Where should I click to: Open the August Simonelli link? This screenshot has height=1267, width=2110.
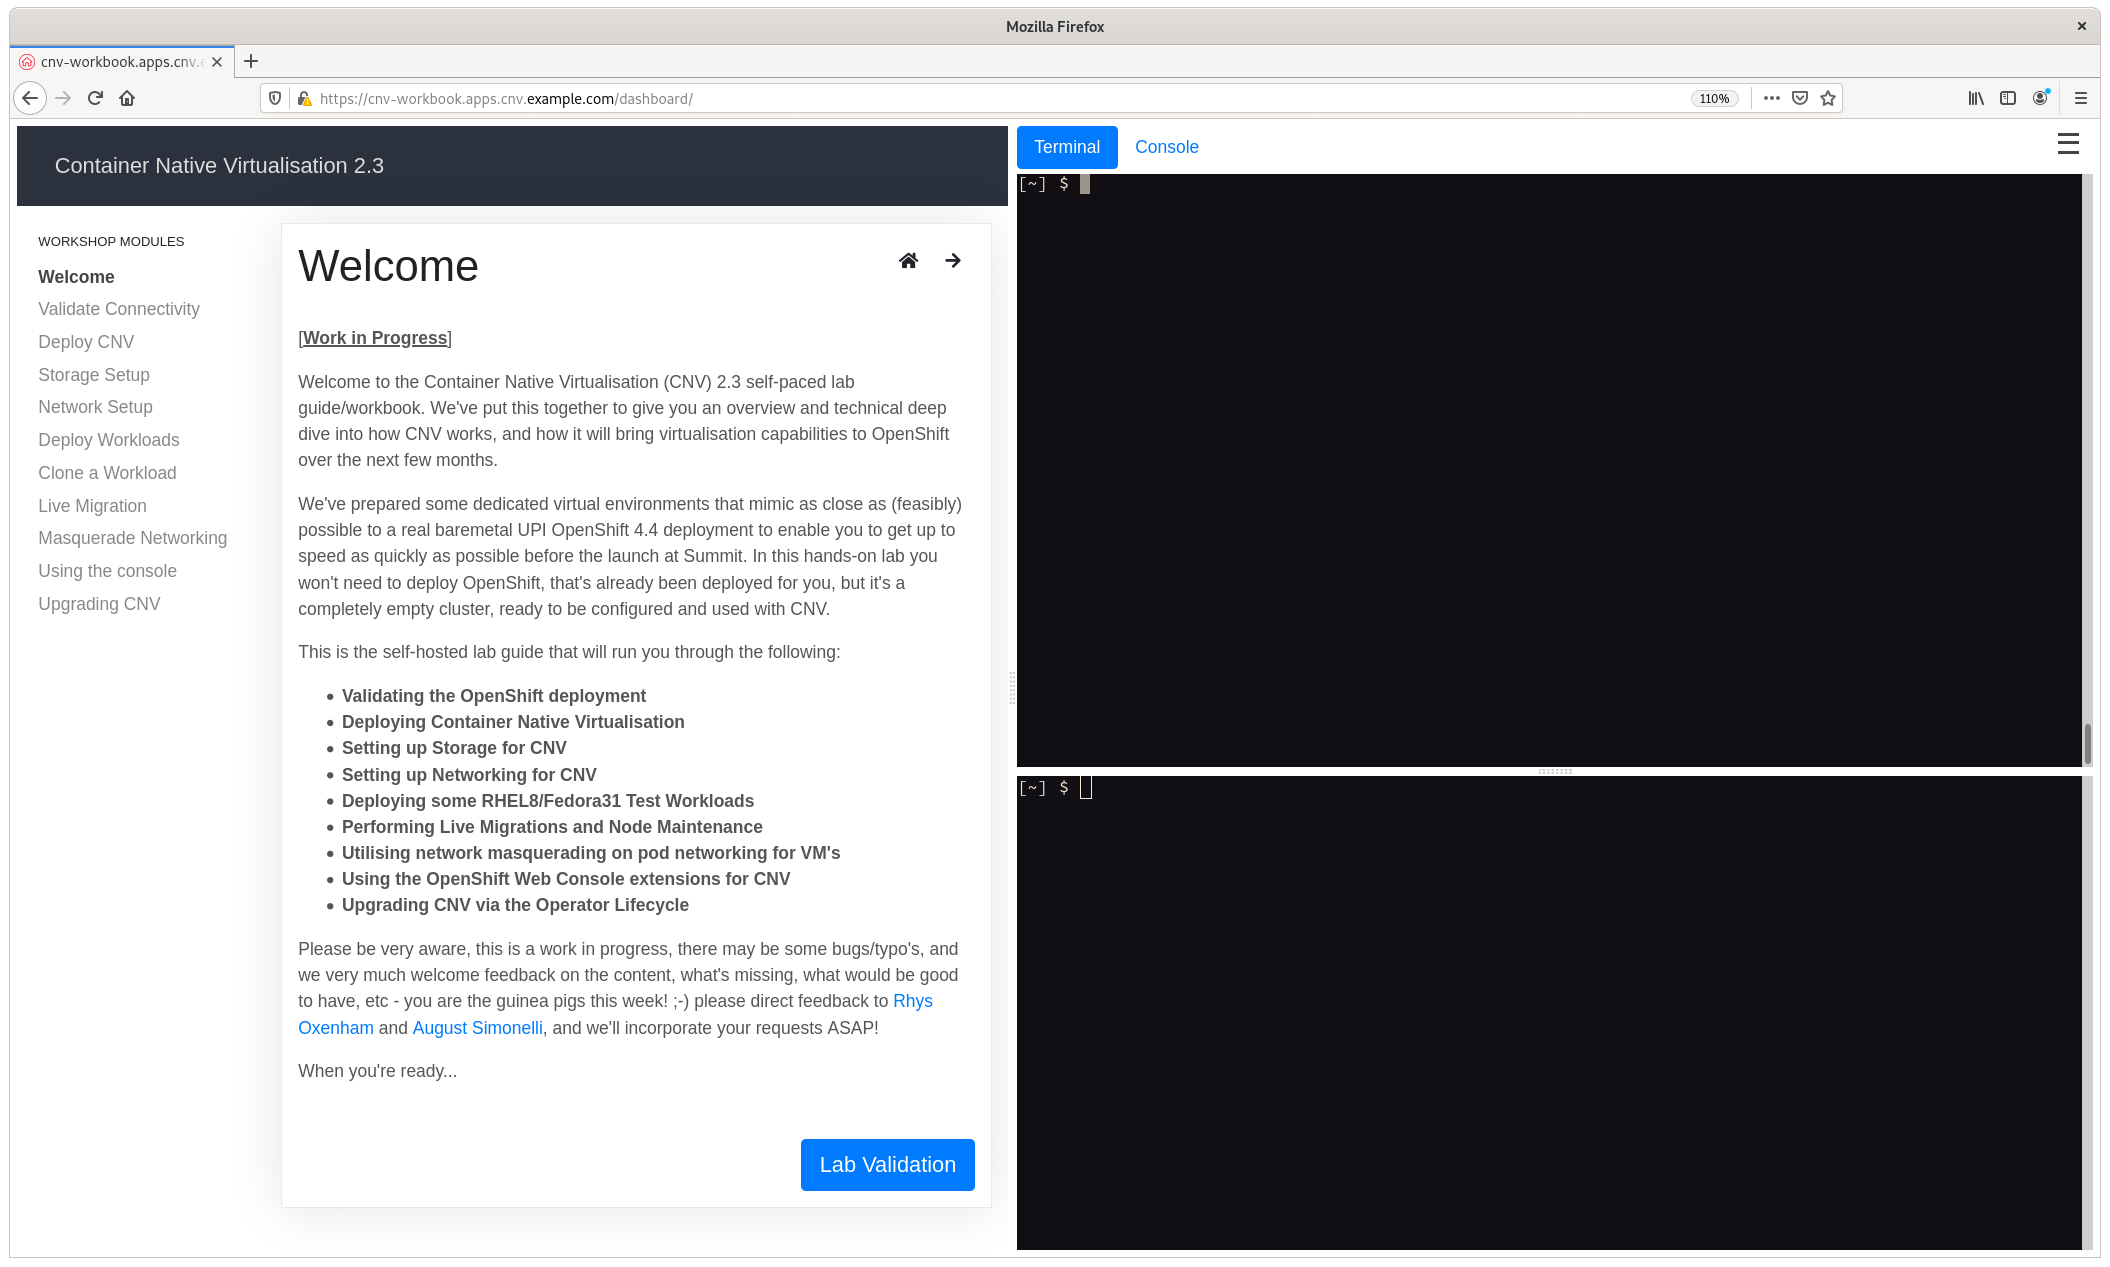tap(477, 1028)
